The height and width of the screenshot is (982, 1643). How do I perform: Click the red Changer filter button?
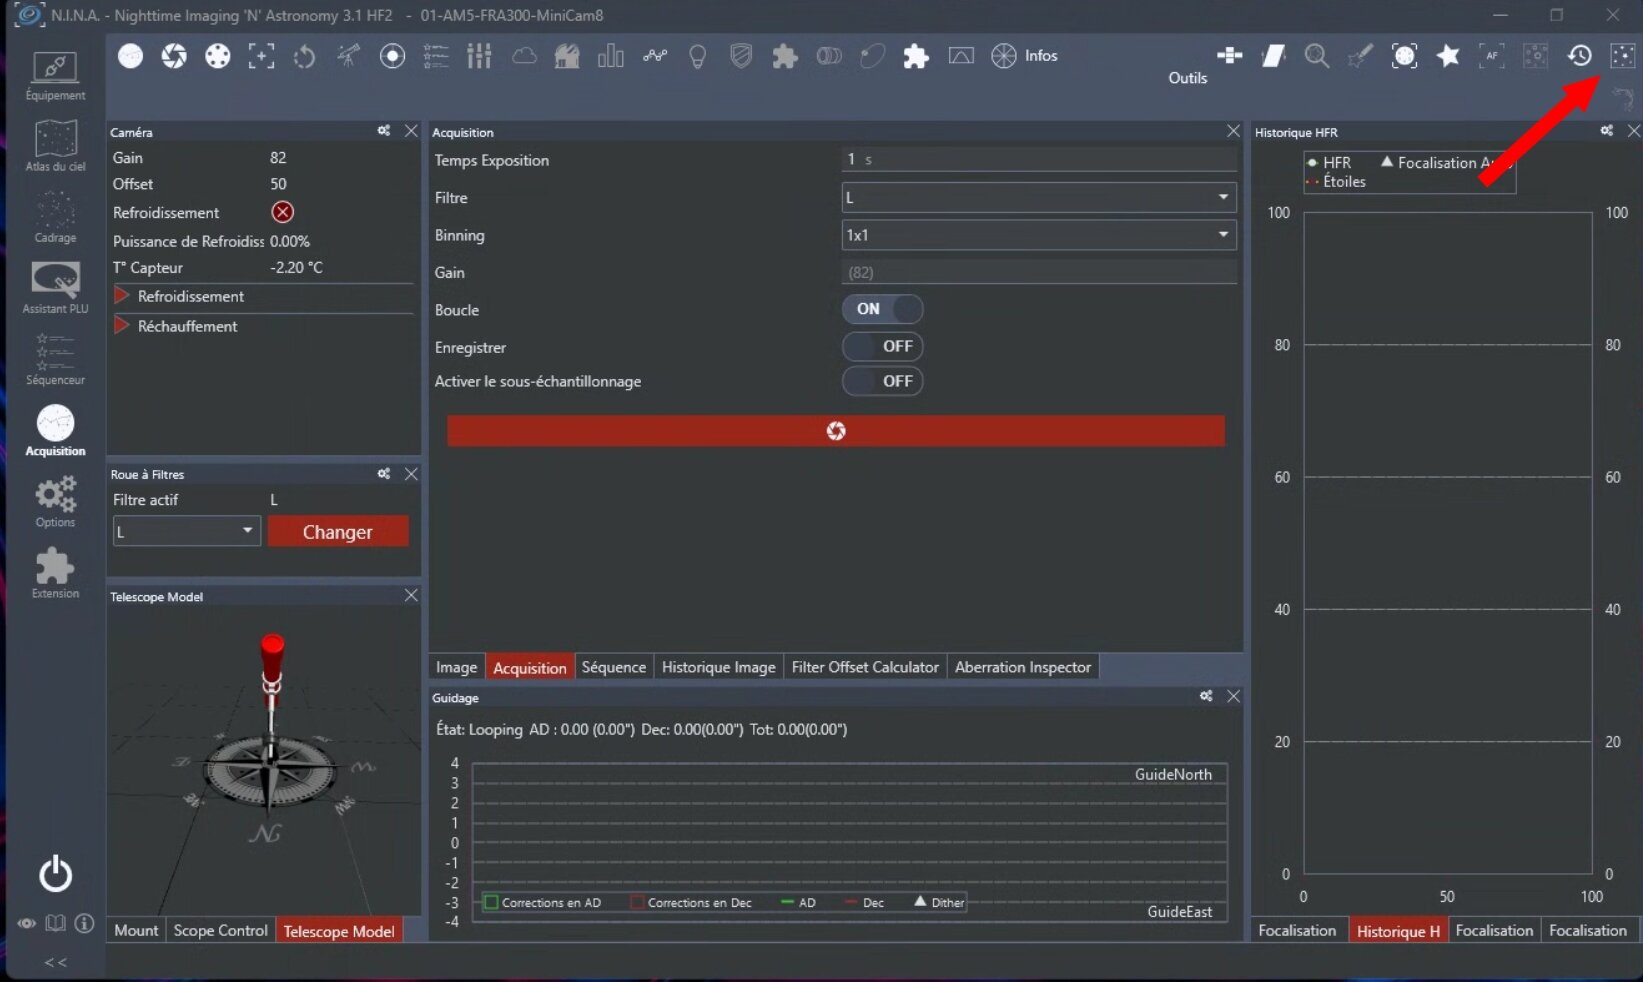click(x=338, y=532)
